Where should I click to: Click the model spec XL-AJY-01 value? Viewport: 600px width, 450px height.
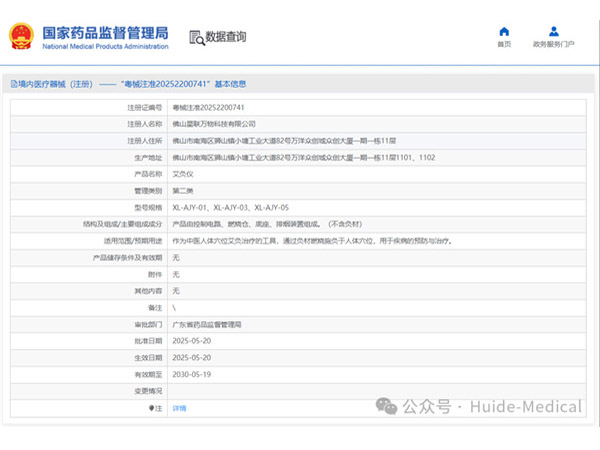click(x=190, y=207)
